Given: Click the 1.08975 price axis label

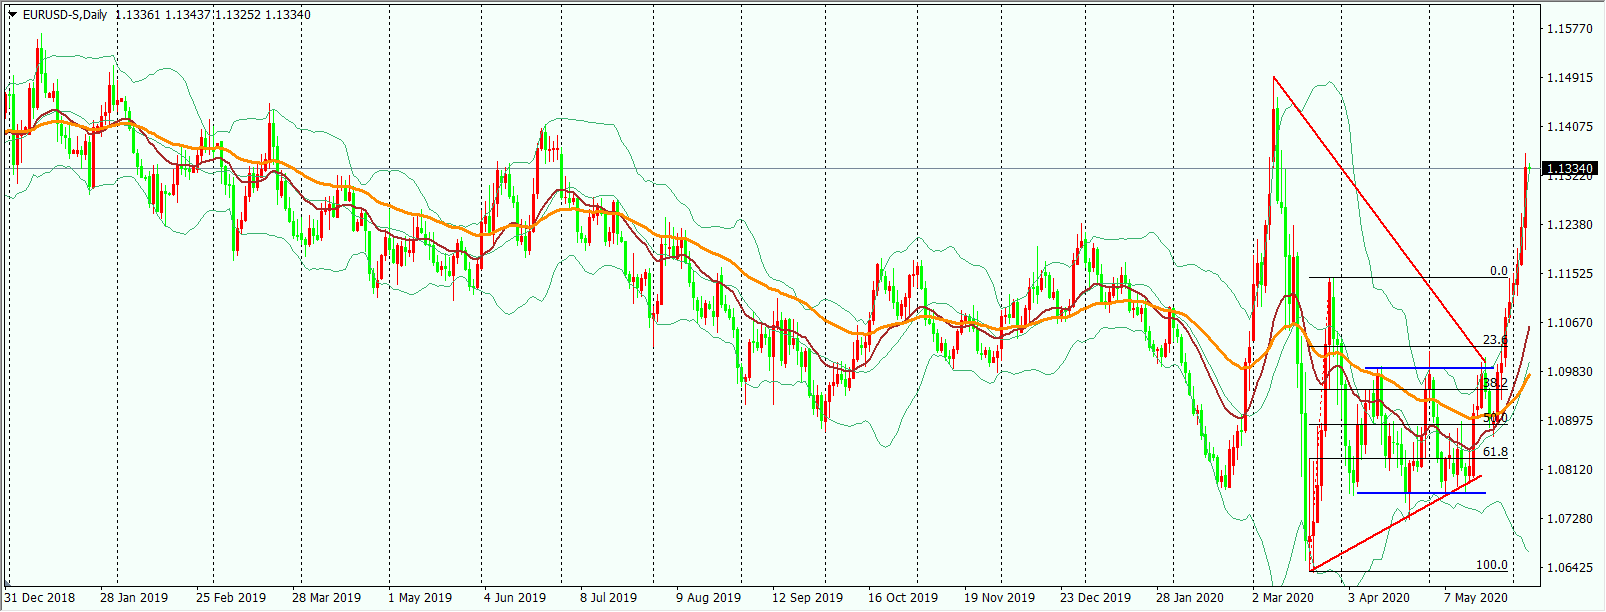Looking at the screenshot, I should click(1569, 421).
